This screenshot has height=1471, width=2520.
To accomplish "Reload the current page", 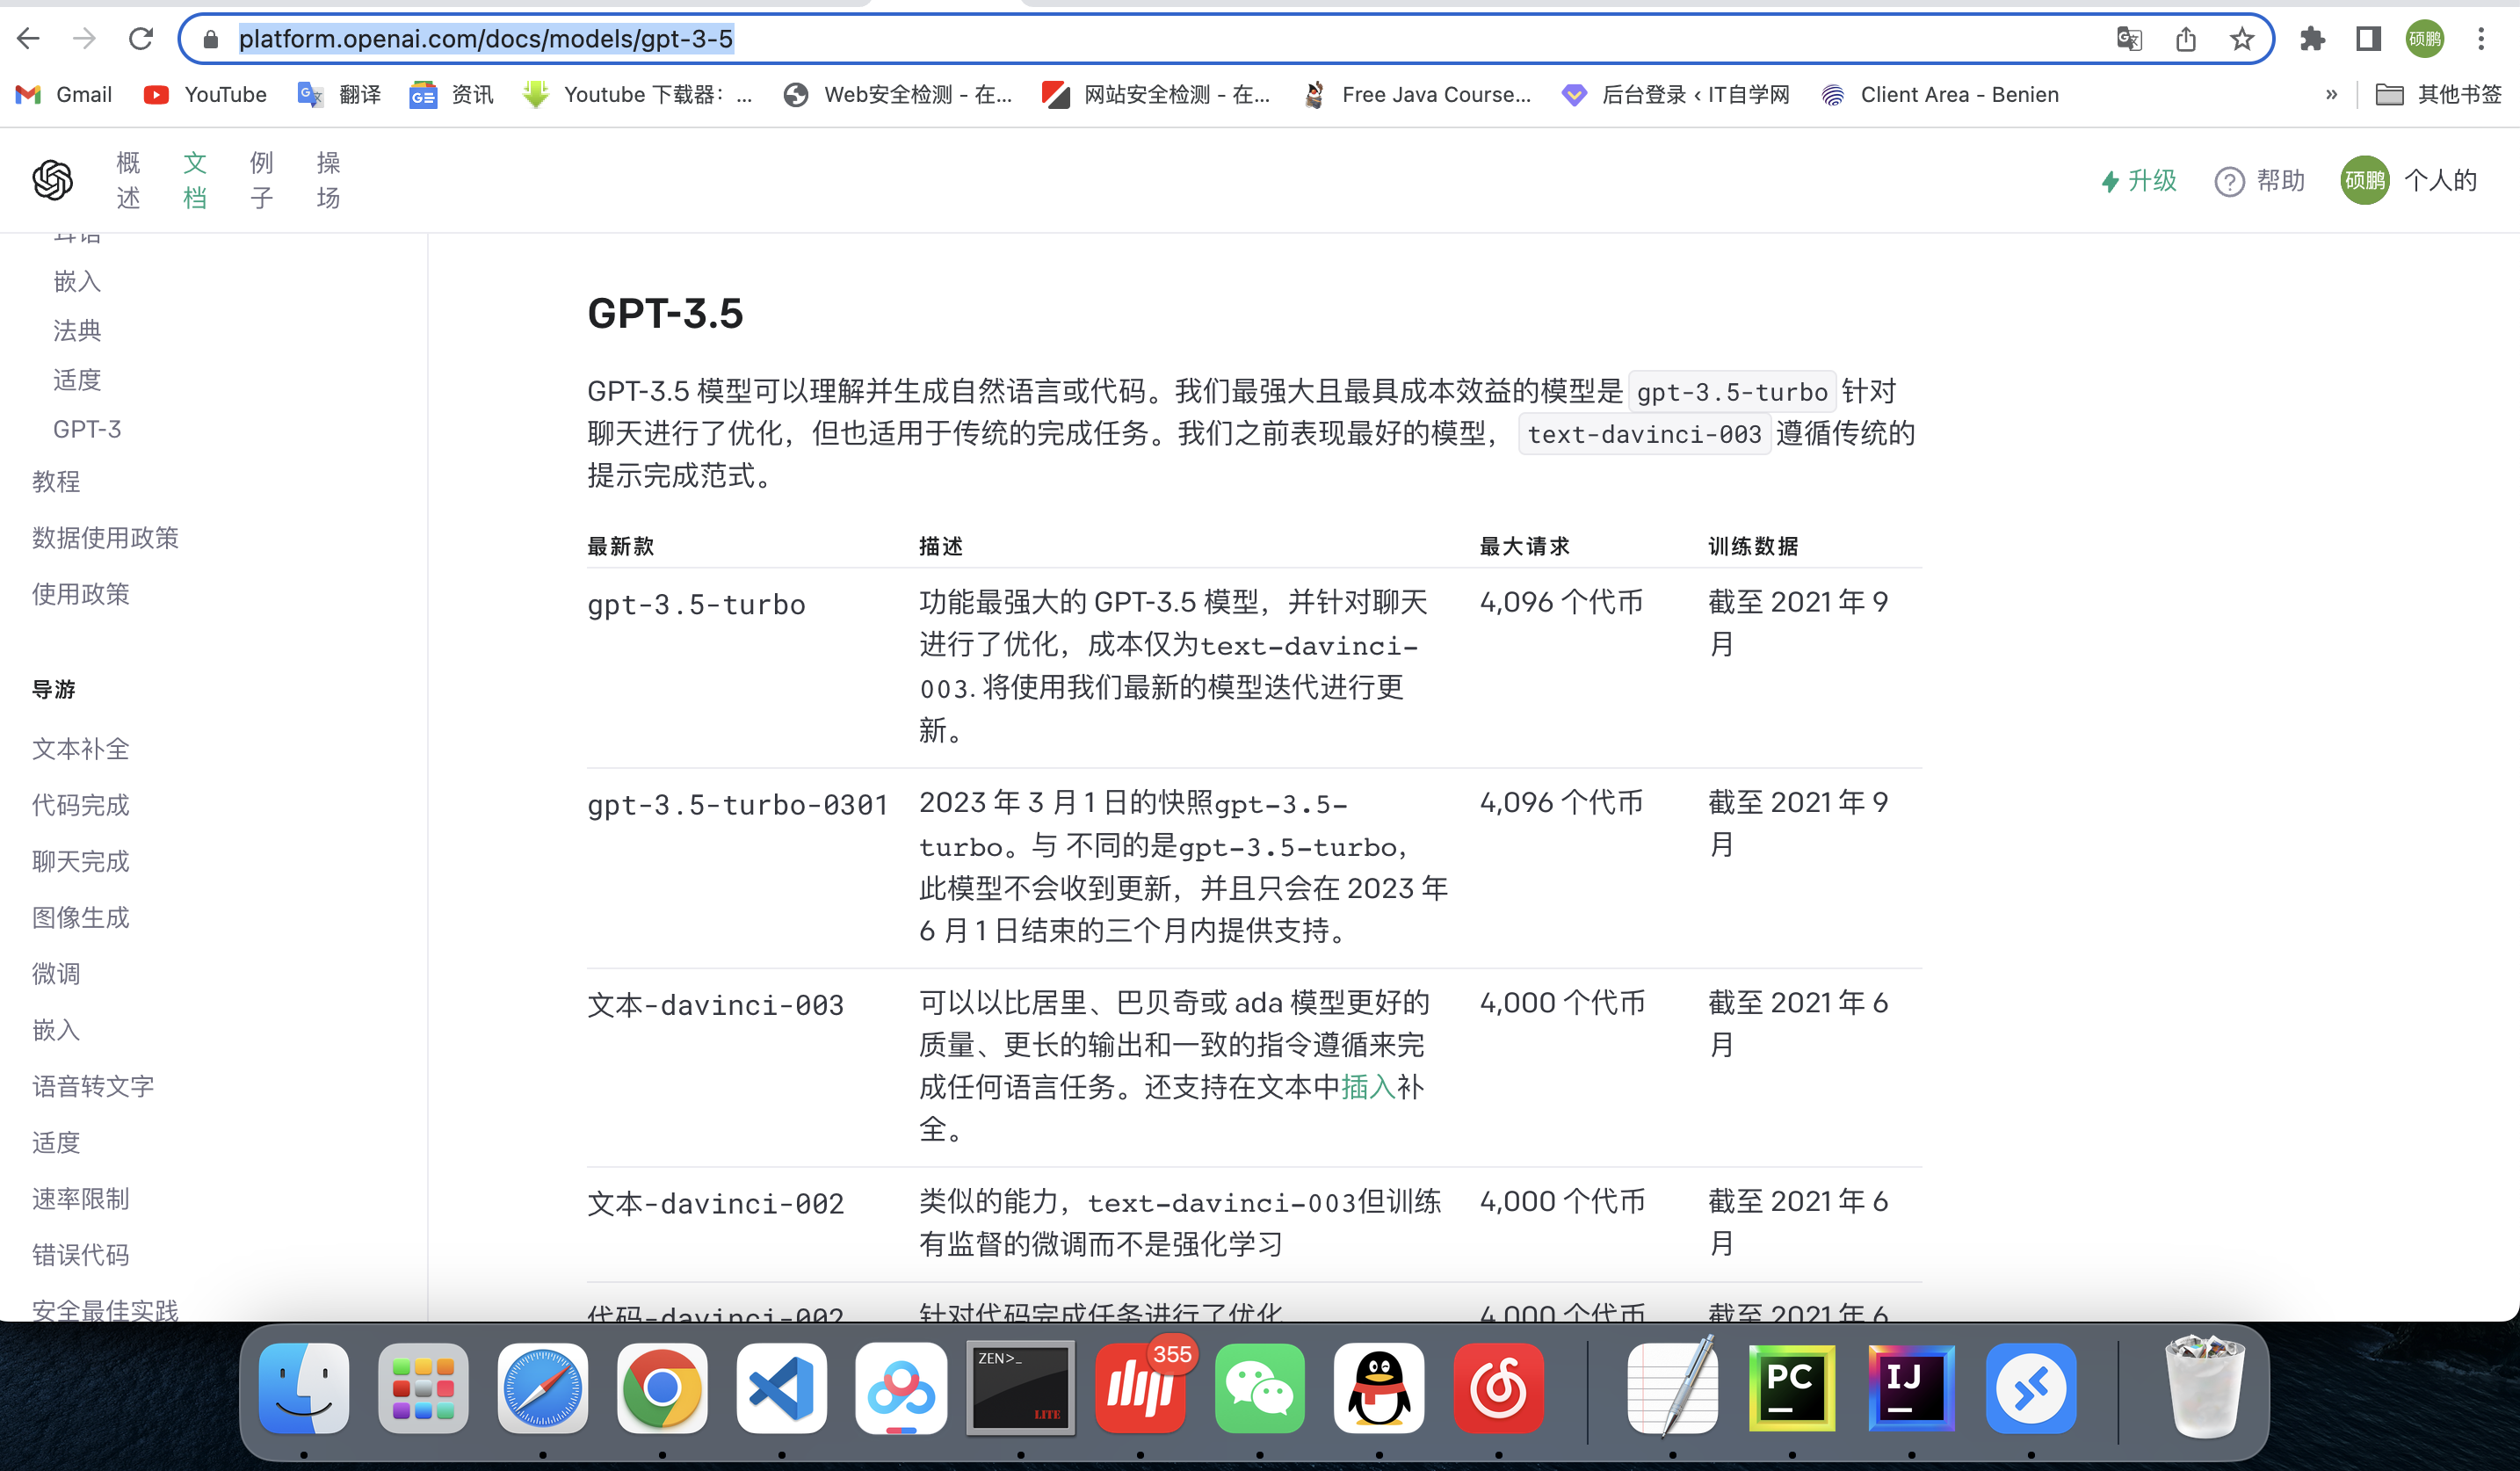I will [x=141, y=39].
